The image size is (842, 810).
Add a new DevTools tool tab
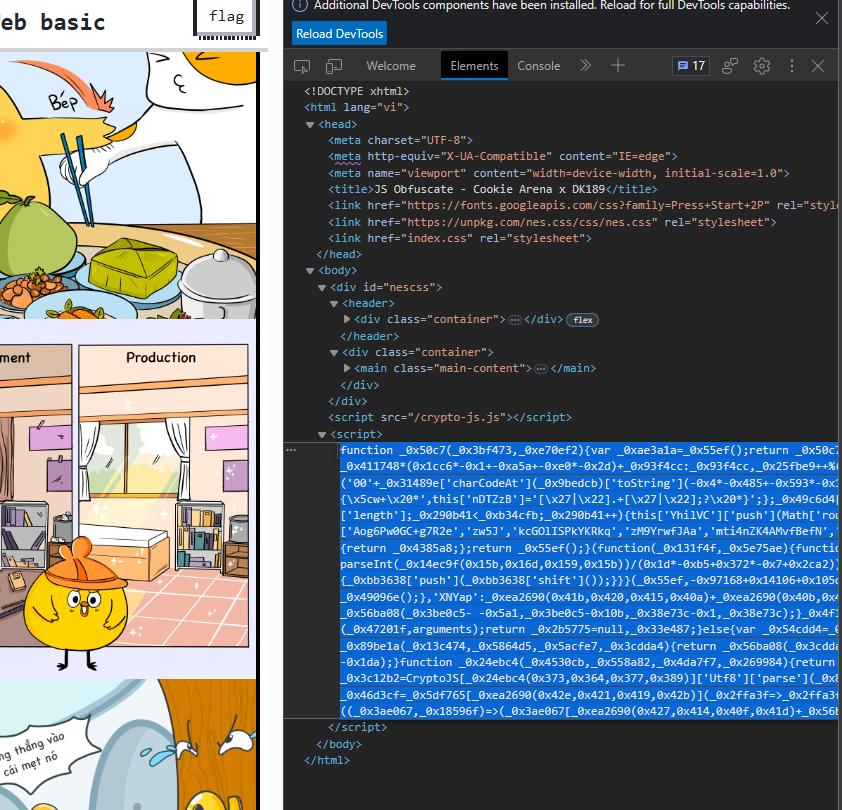(618, 66)
